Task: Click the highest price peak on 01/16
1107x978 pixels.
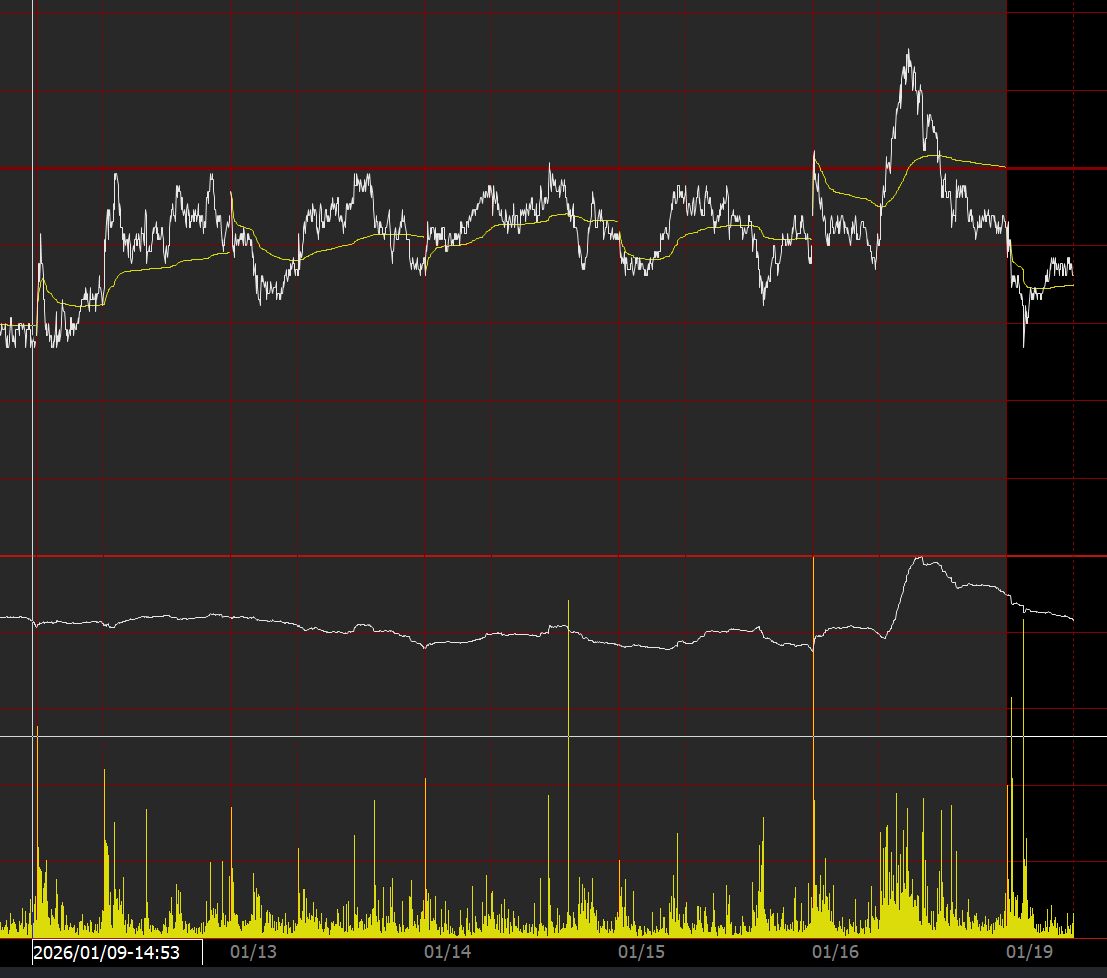Action: pyautogui.click(x=908, y=52)
